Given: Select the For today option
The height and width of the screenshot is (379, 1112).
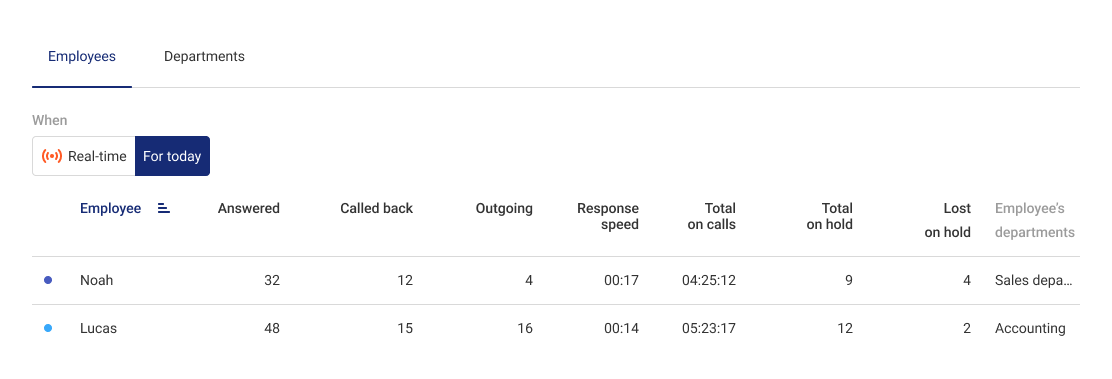Looking at the screenshot, I should [172, 156].
